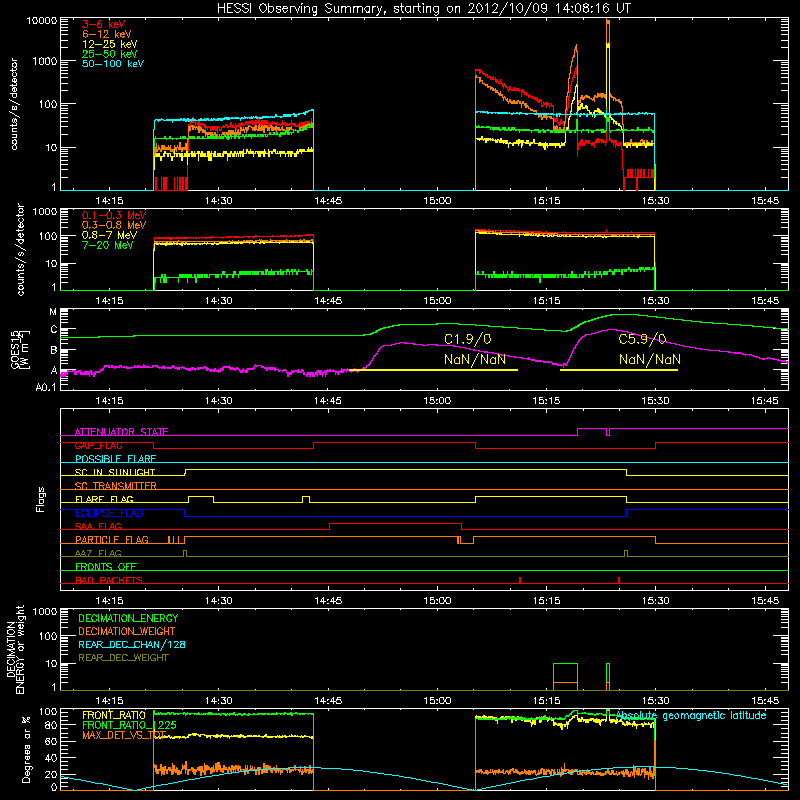This screenshot has height=800, width=800.
Task: Click the DECIMATION_WEIGHT legend label
Action: coord(127,631)
